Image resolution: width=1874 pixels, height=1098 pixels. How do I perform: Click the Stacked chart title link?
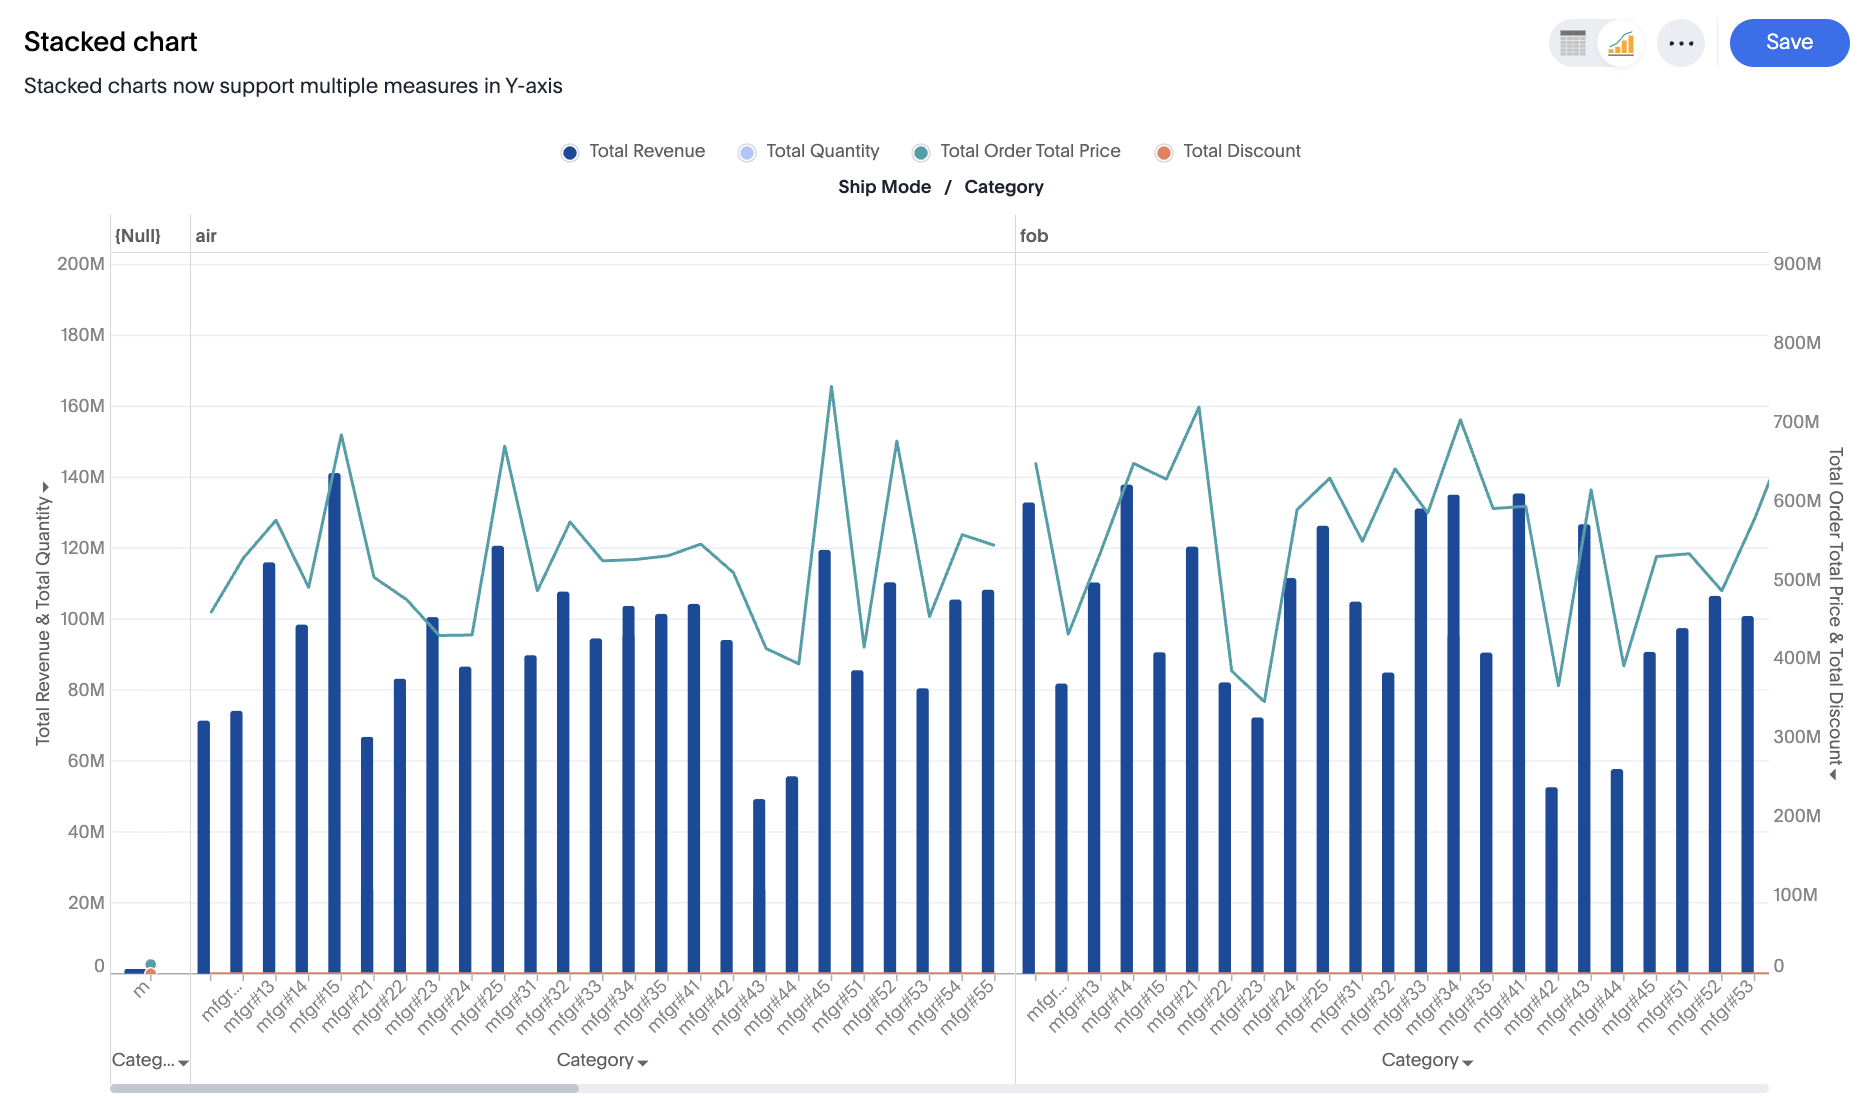tap(110, 42)
